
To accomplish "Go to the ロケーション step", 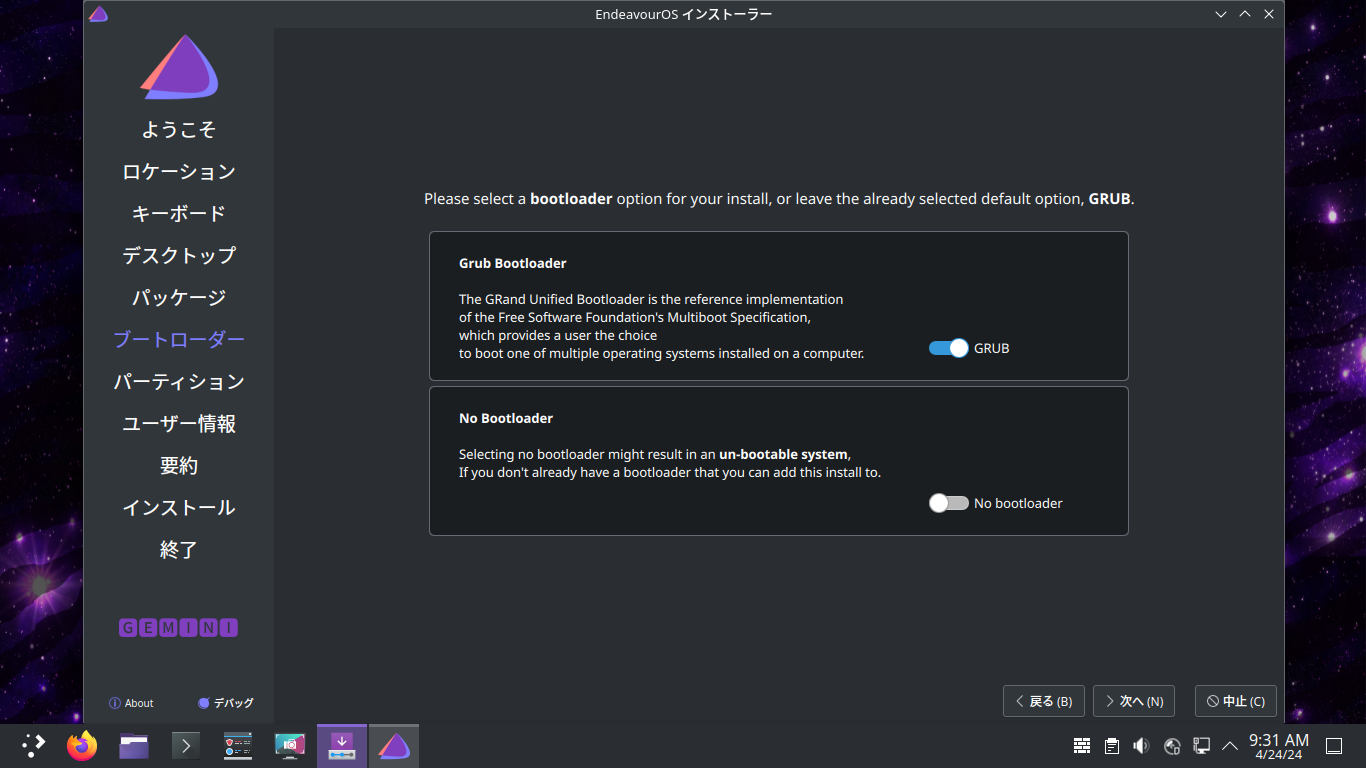I will click(179, 172).
